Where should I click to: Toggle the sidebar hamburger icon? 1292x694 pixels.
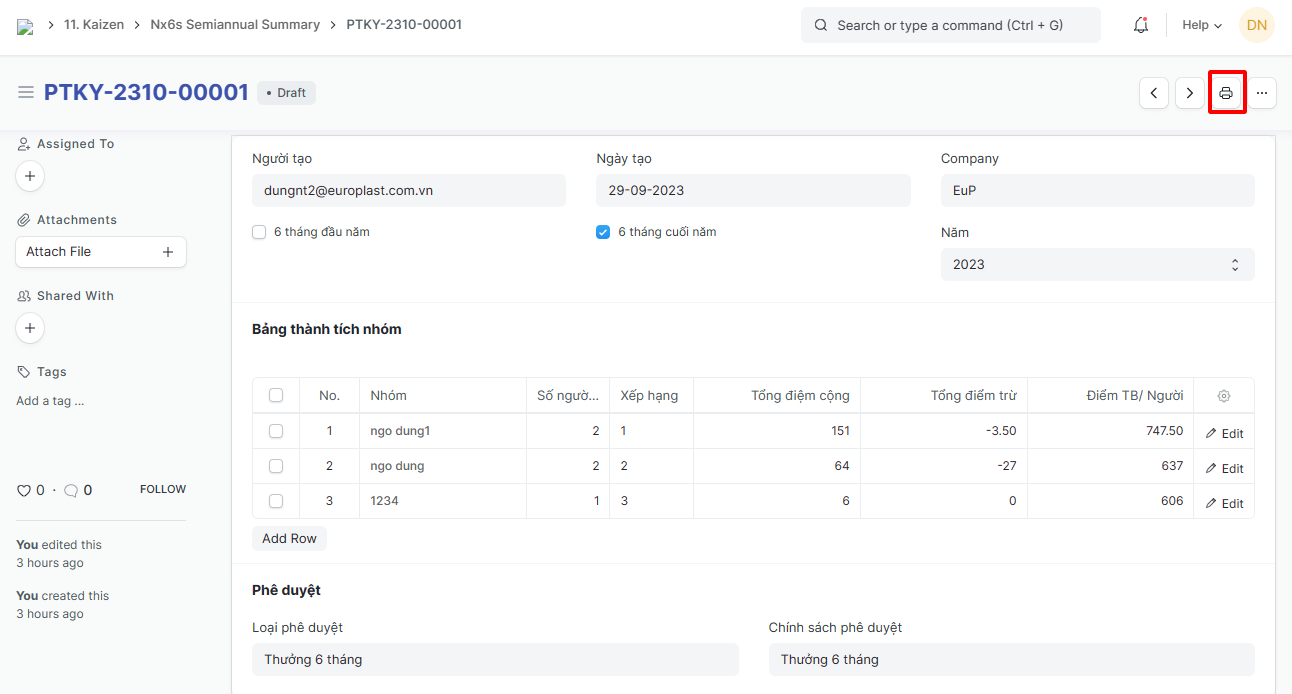coord(26,92)
